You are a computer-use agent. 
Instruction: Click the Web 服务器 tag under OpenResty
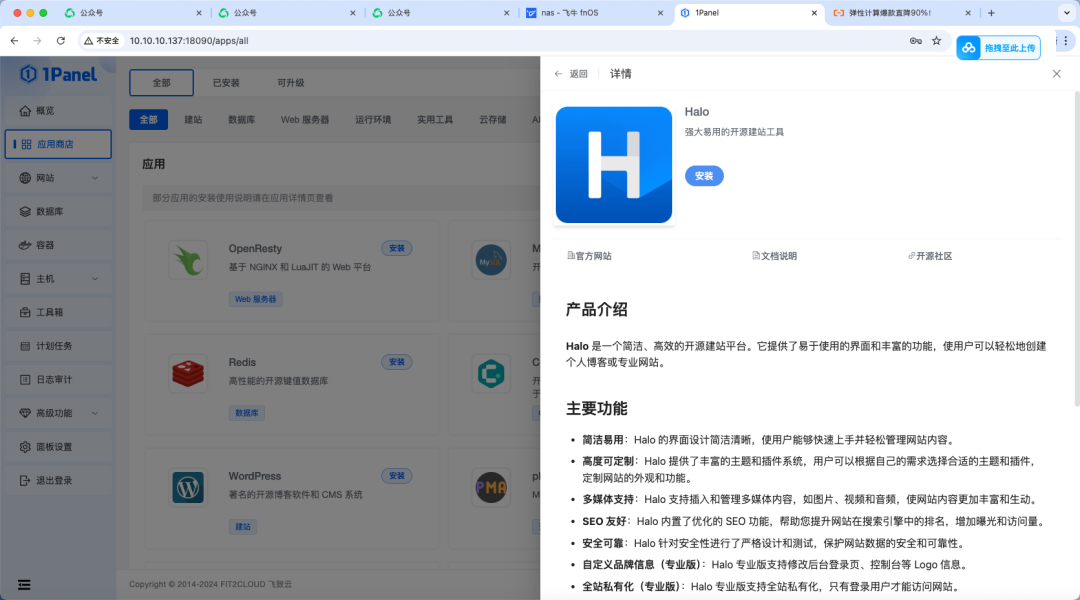(x=256, y=299)
